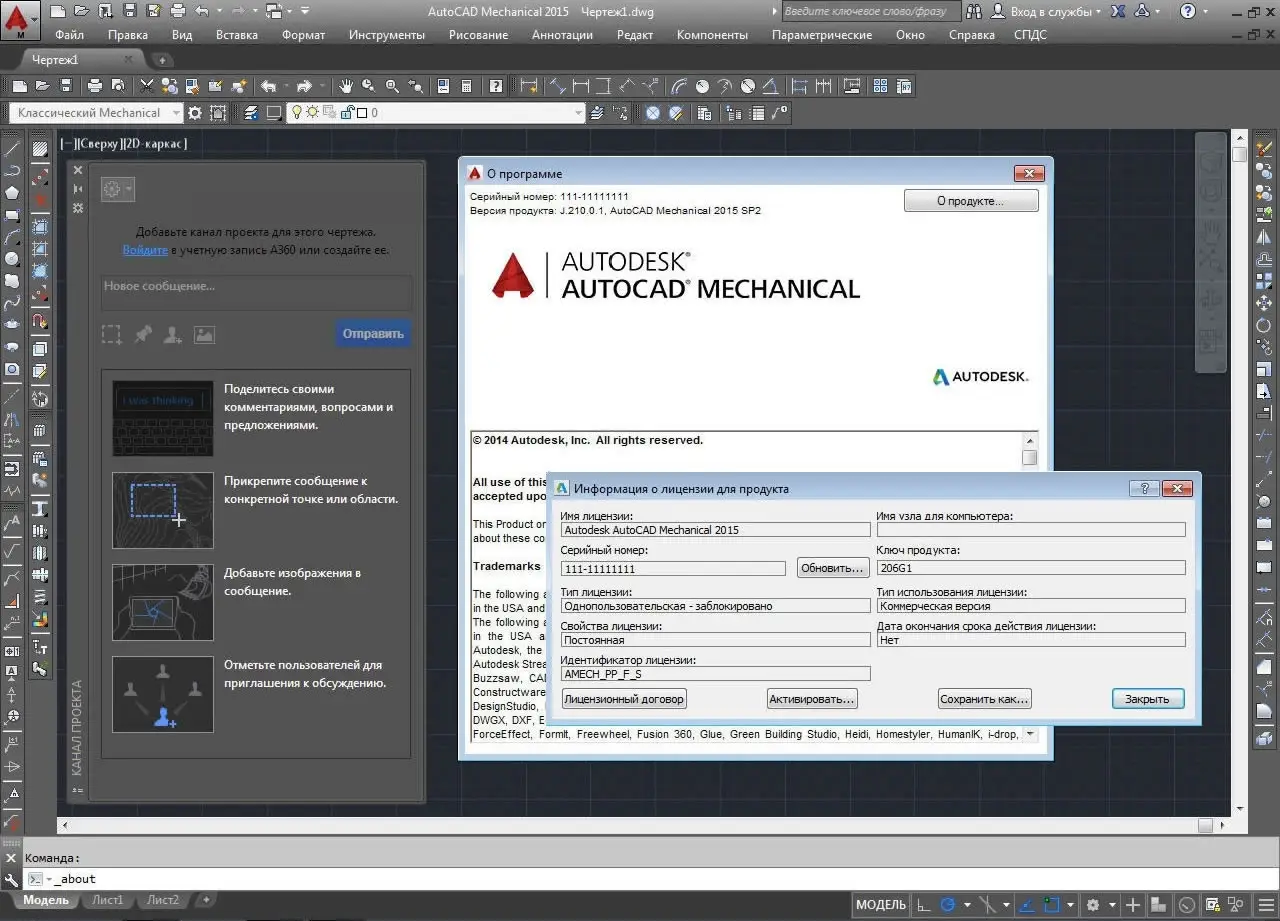Toggle Ortho mode in the status bar
This screenshot has width=1280, height=921.
click(923, 905)
